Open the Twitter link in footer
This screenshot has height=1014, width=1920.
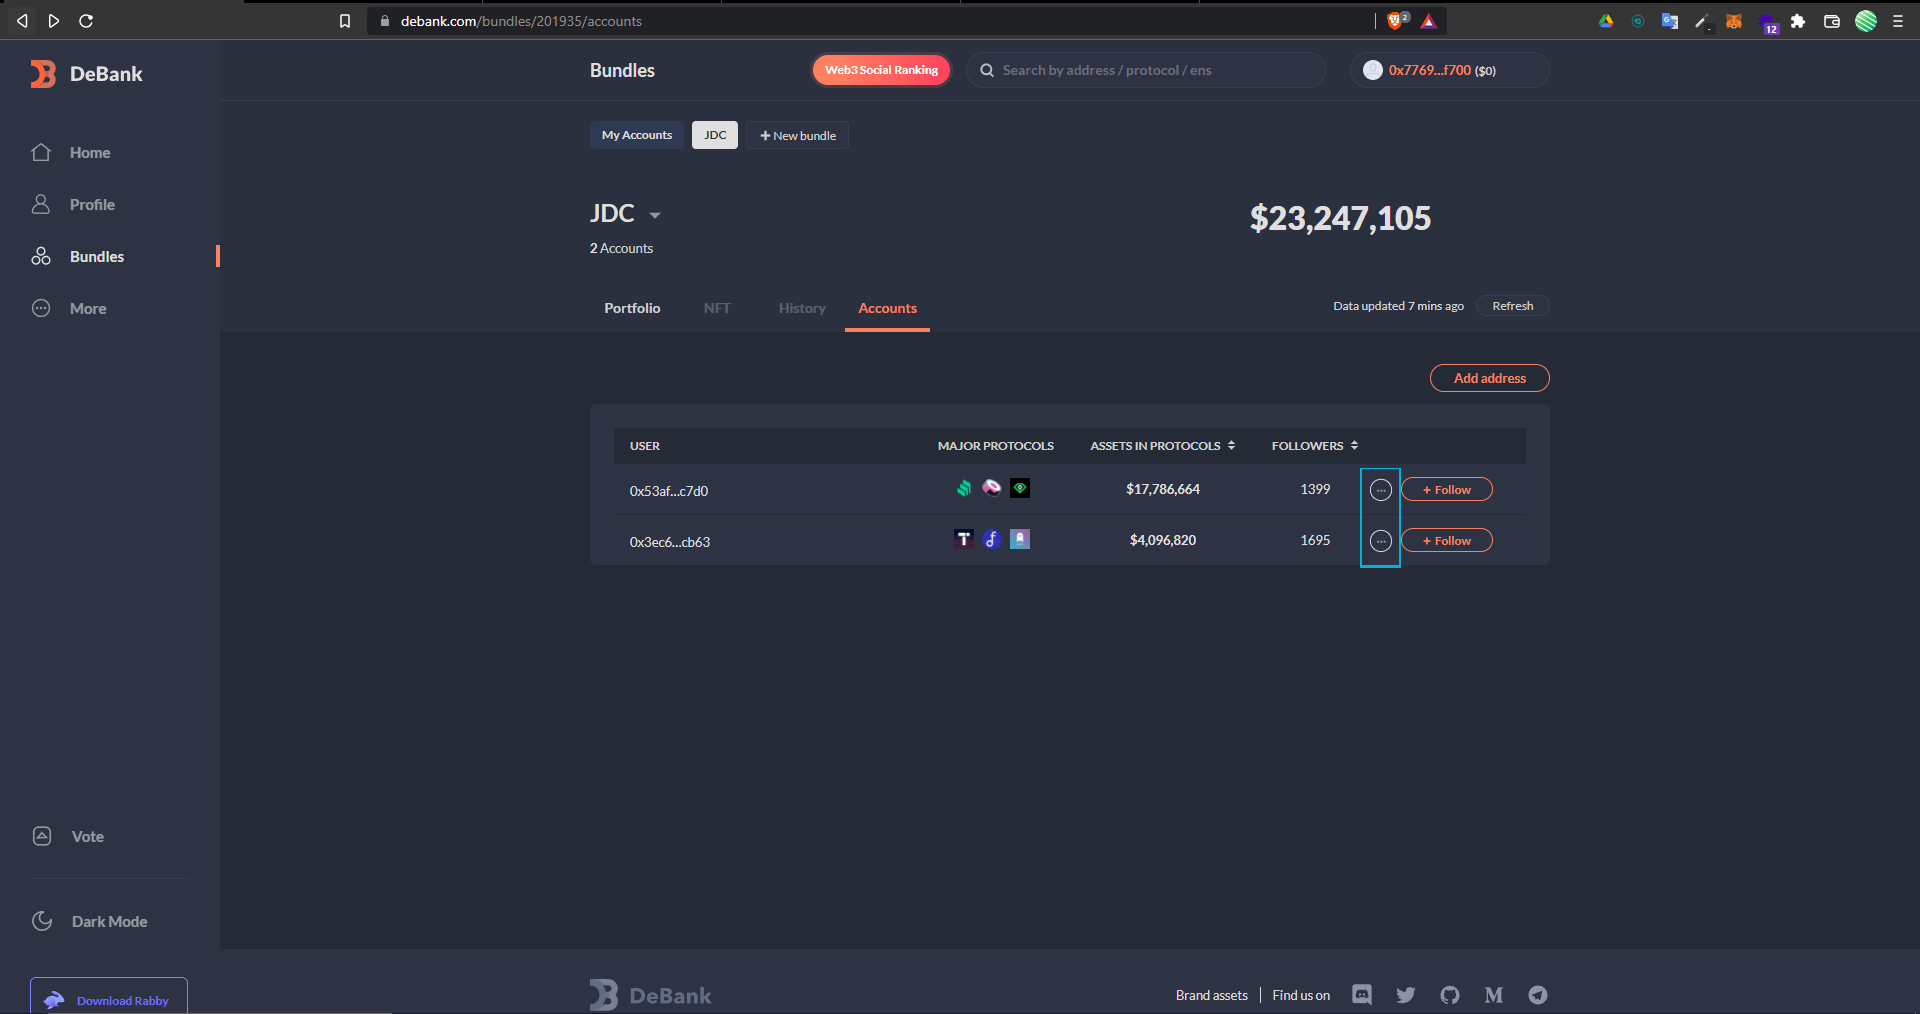point(1406,995)
